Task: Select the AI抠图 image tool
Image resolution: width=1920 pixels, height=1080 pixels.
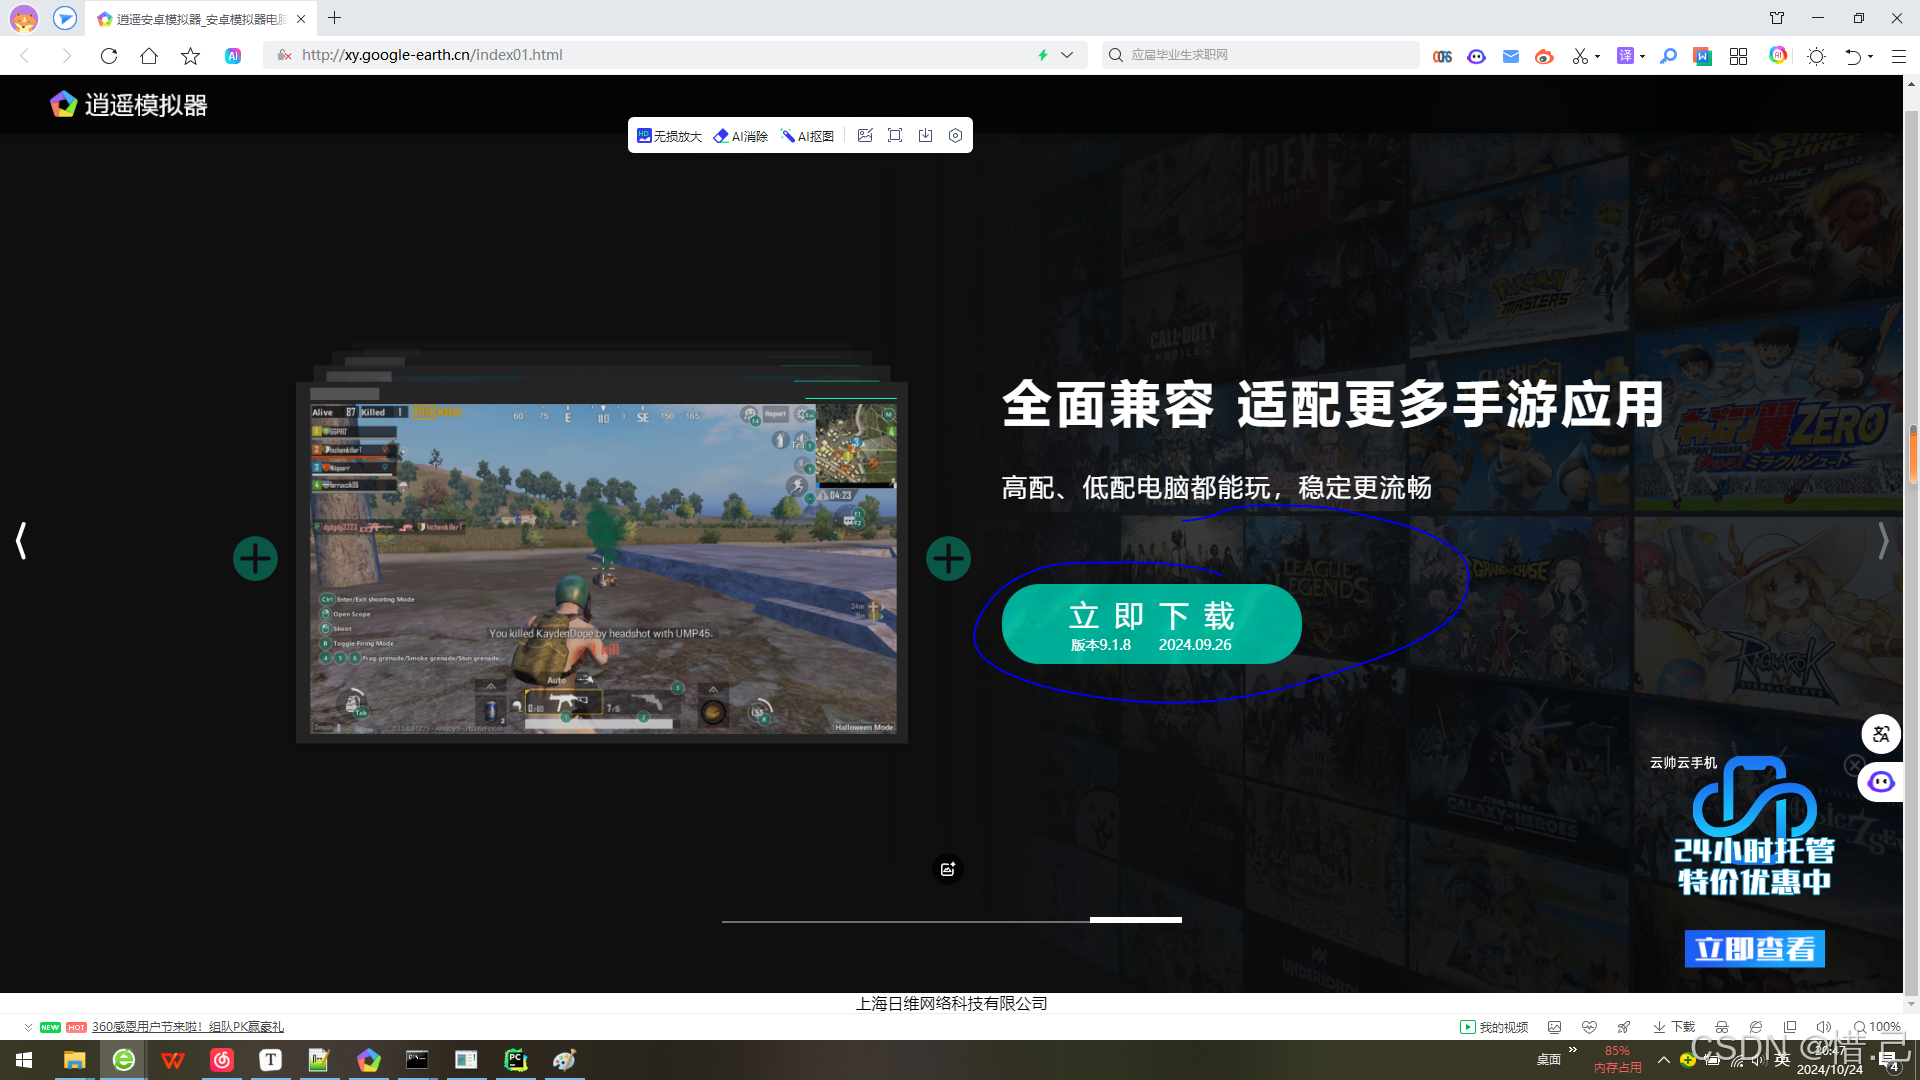Action: (x=808, y=136)
